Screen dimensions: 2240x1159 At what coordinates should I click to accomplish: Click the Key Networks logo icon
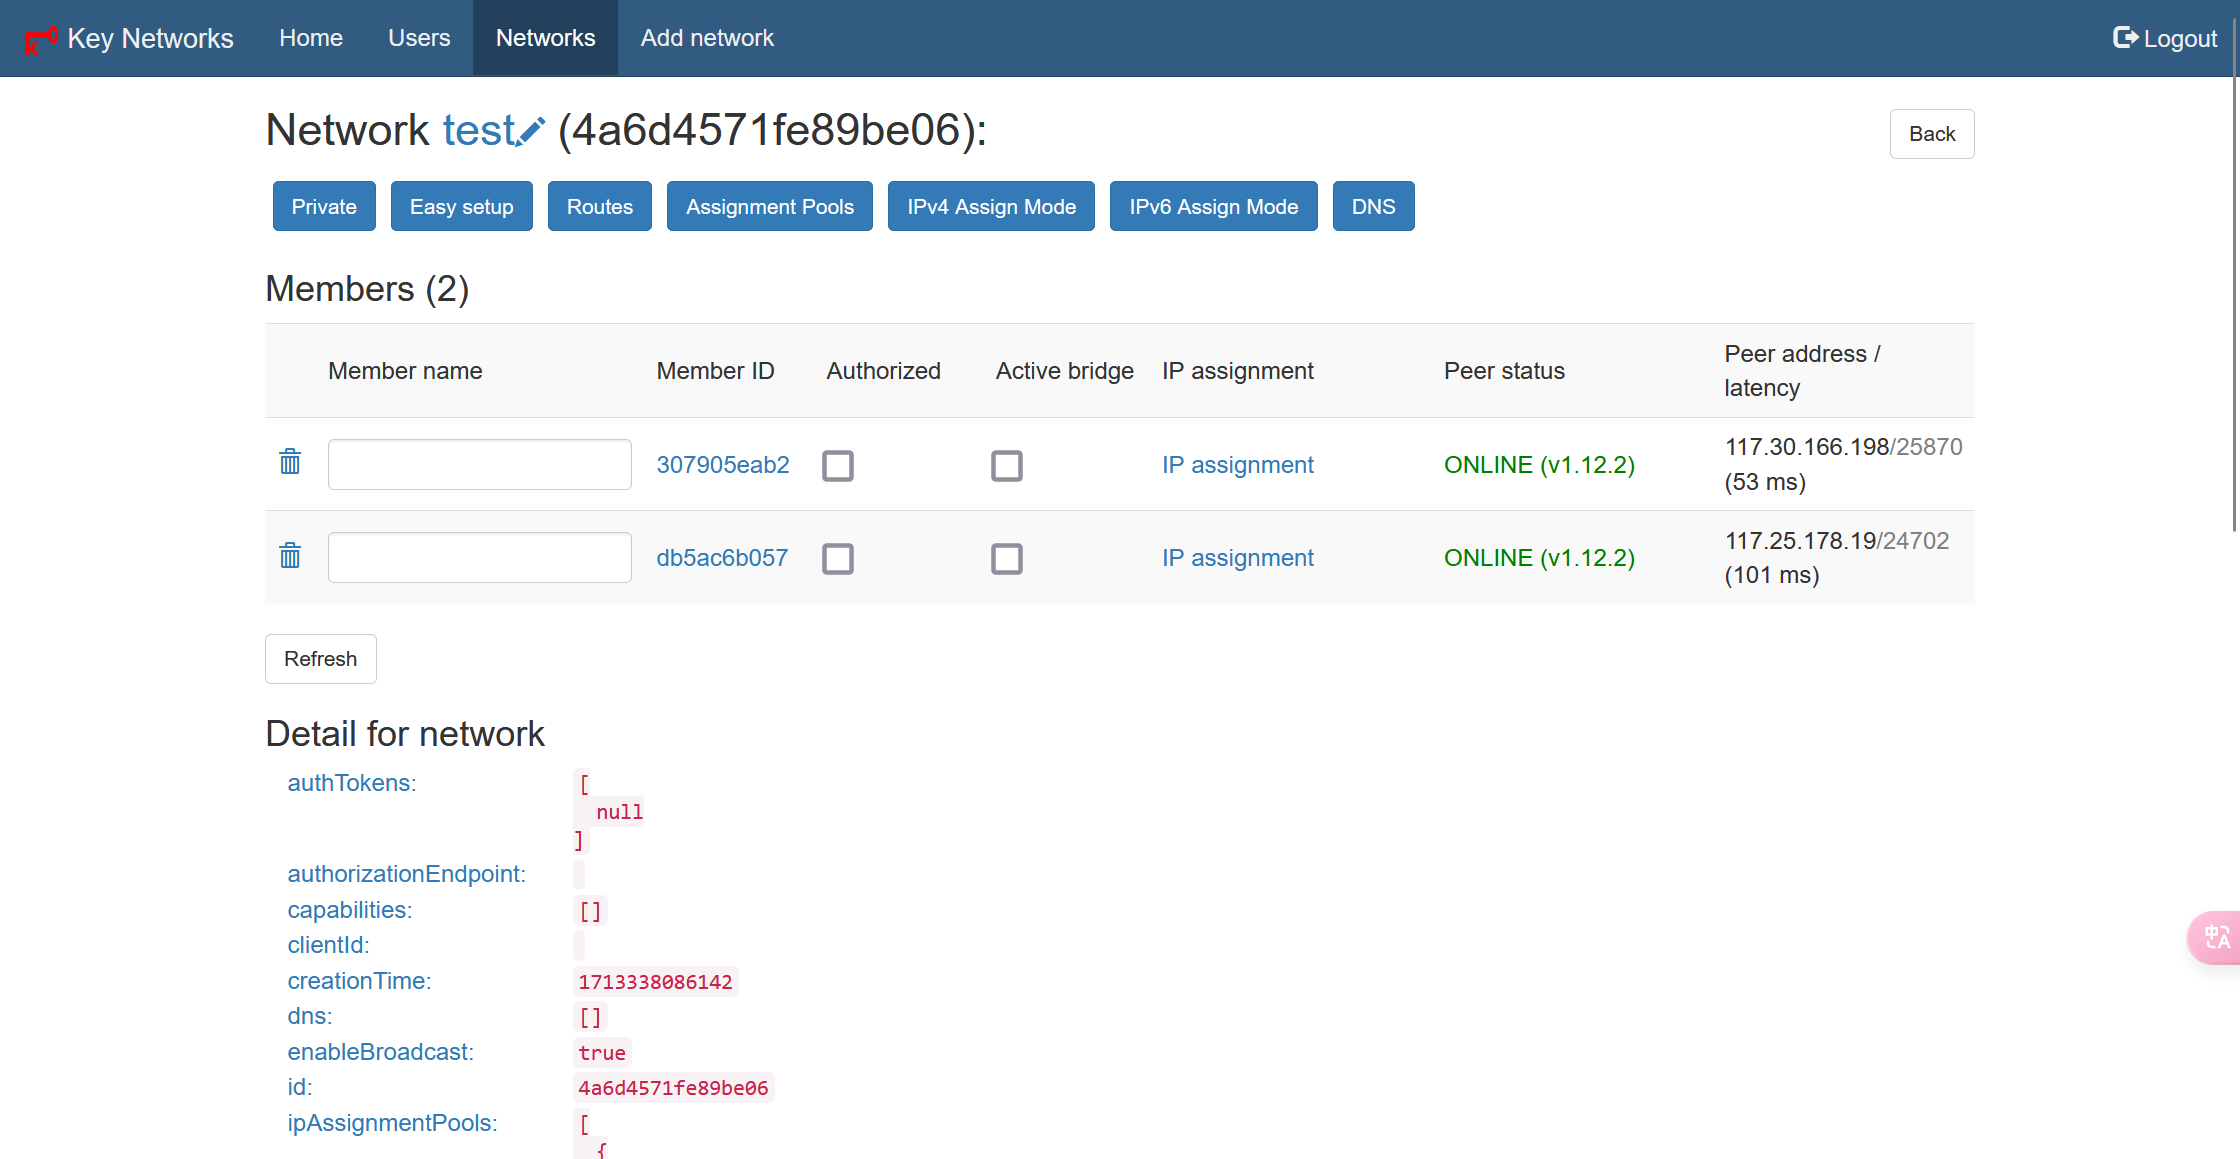point(40,40)
